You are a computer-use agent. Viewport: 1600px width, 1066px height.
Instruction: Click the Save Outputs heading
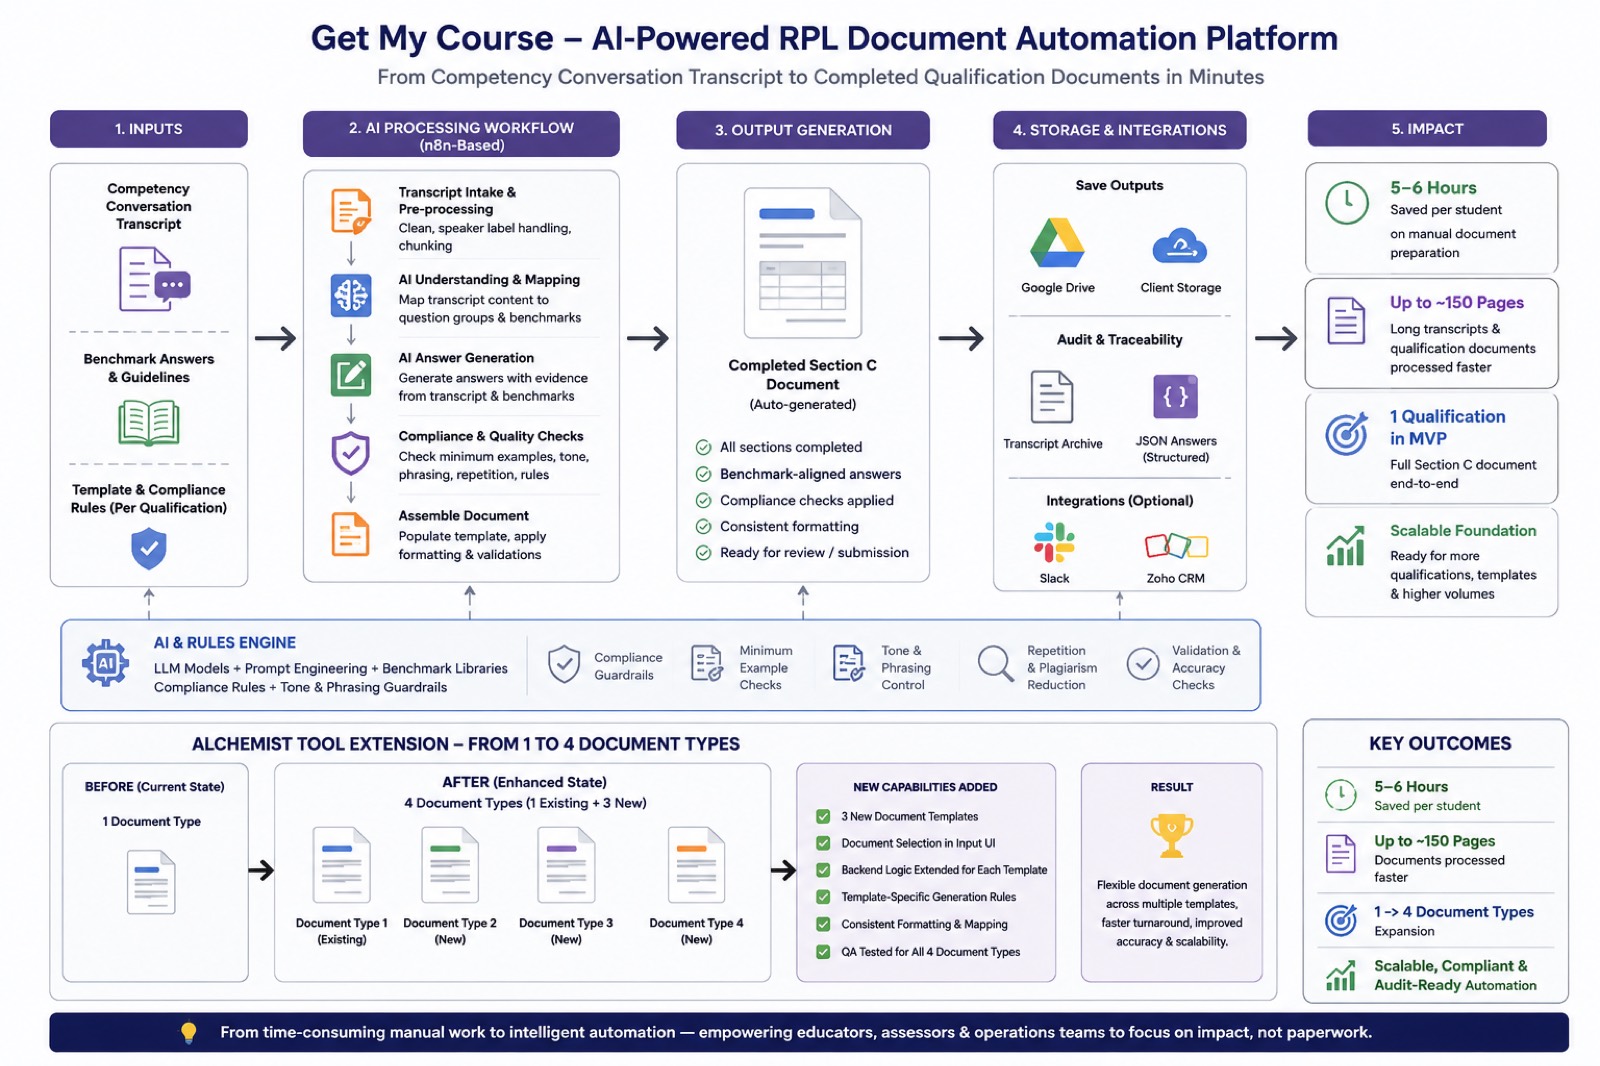tap(1119, 186)
